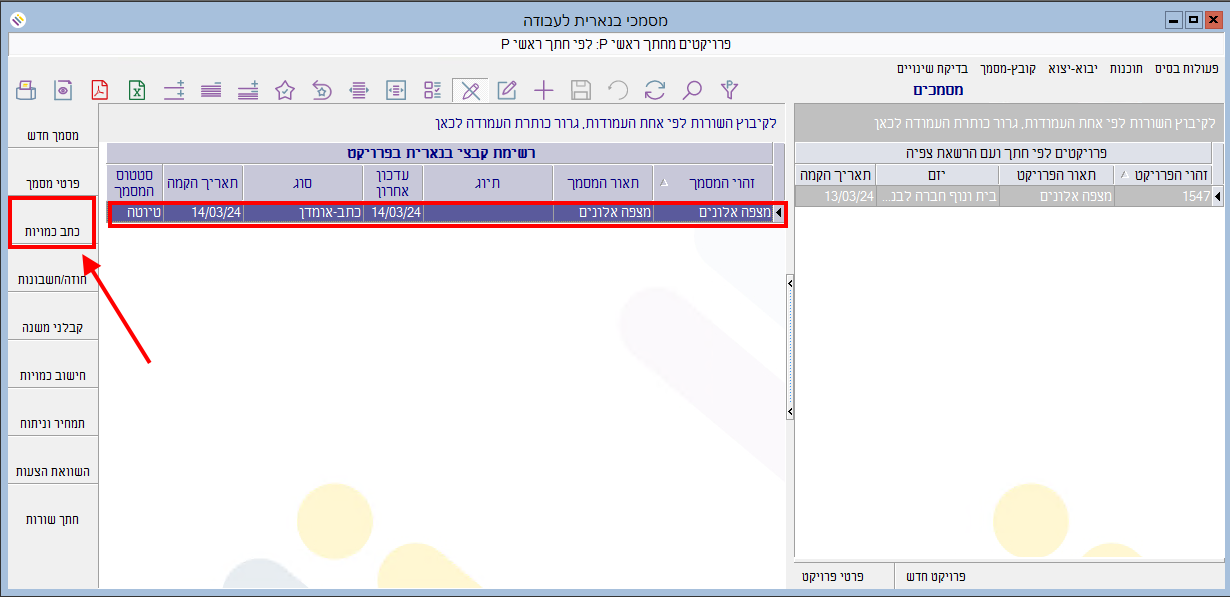
Task: Export the list to PDF
Action: tap(100, 90)
